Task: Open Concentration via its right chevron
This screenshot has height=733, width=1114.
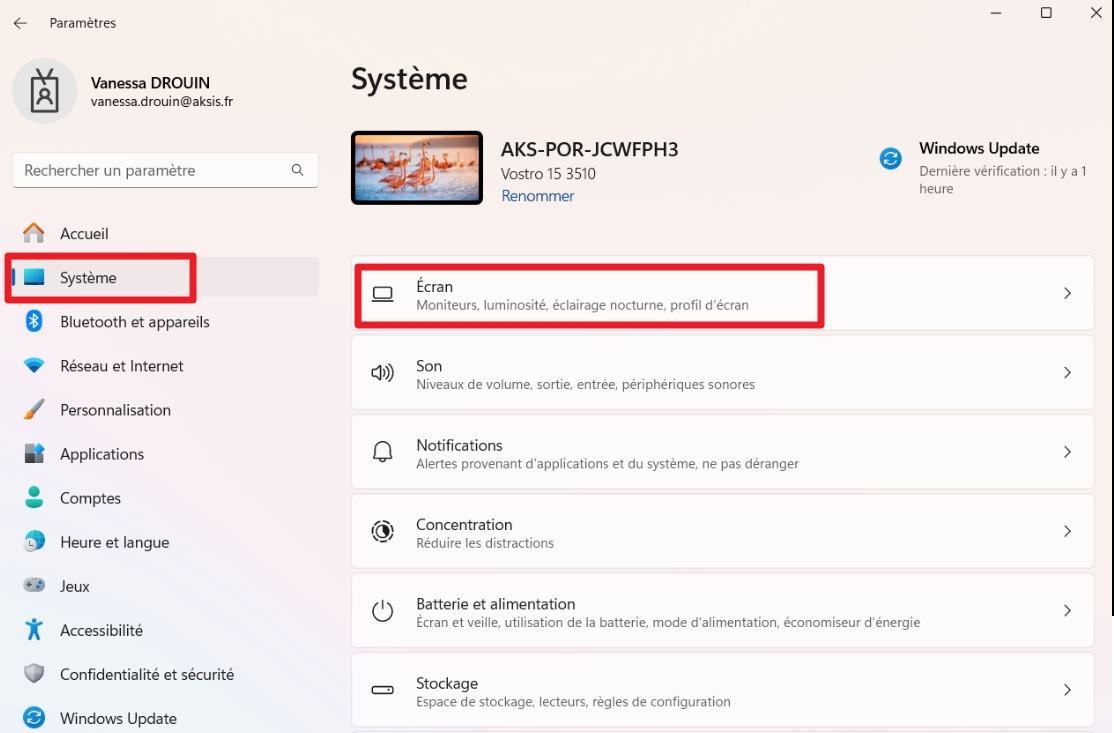Action: pos(1067,531)
